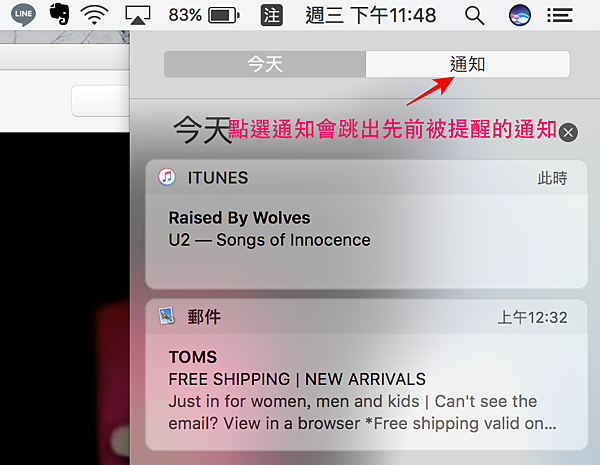The width and height of the screenshot is (600, 465).
Task: Open Spotlight search magnifier
Action: 474,16
